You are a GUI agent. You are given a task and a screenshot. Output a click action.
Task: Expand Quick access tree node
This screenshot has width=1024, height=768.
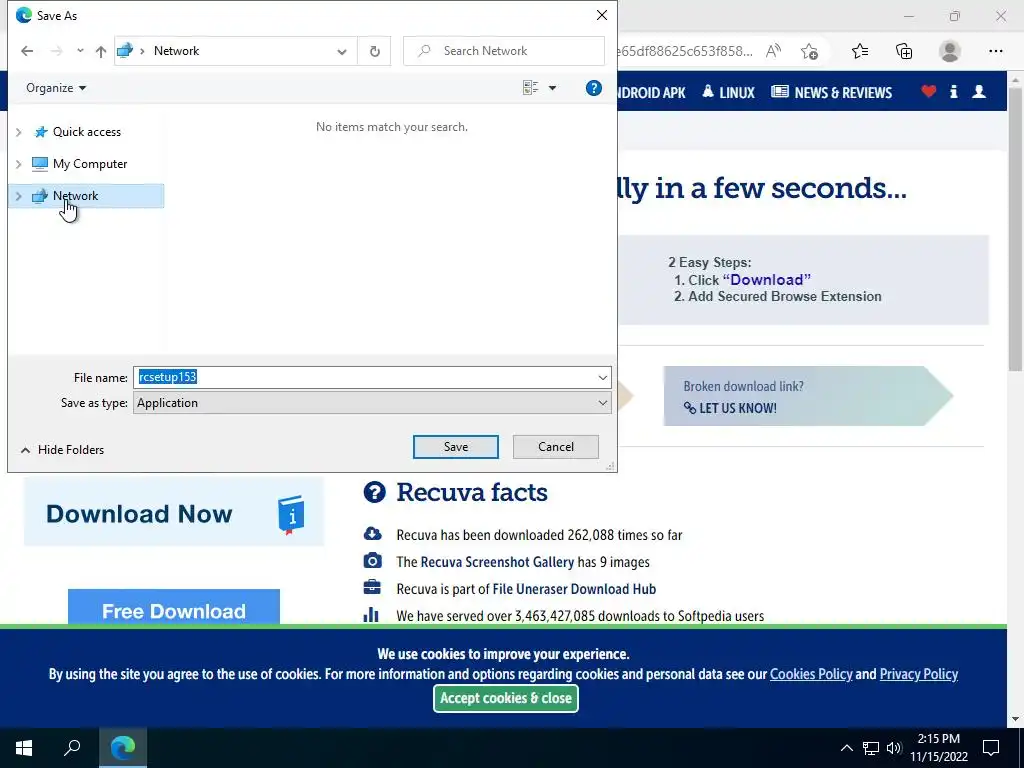(x=19, y=132)
